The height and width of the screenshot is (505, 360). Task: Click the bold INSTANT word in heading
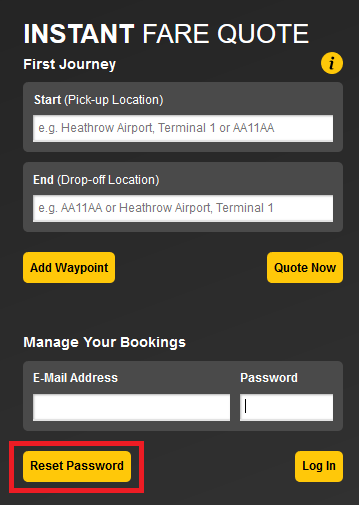(79, 34)
